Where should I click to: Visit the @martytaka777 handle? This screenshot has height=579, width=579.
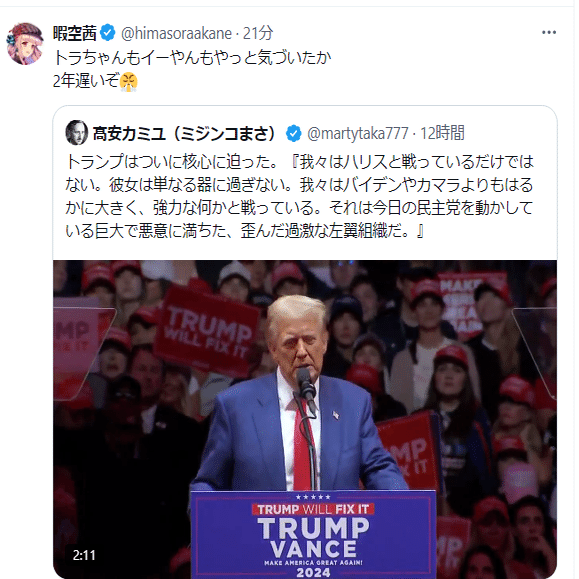pos(357,134)
